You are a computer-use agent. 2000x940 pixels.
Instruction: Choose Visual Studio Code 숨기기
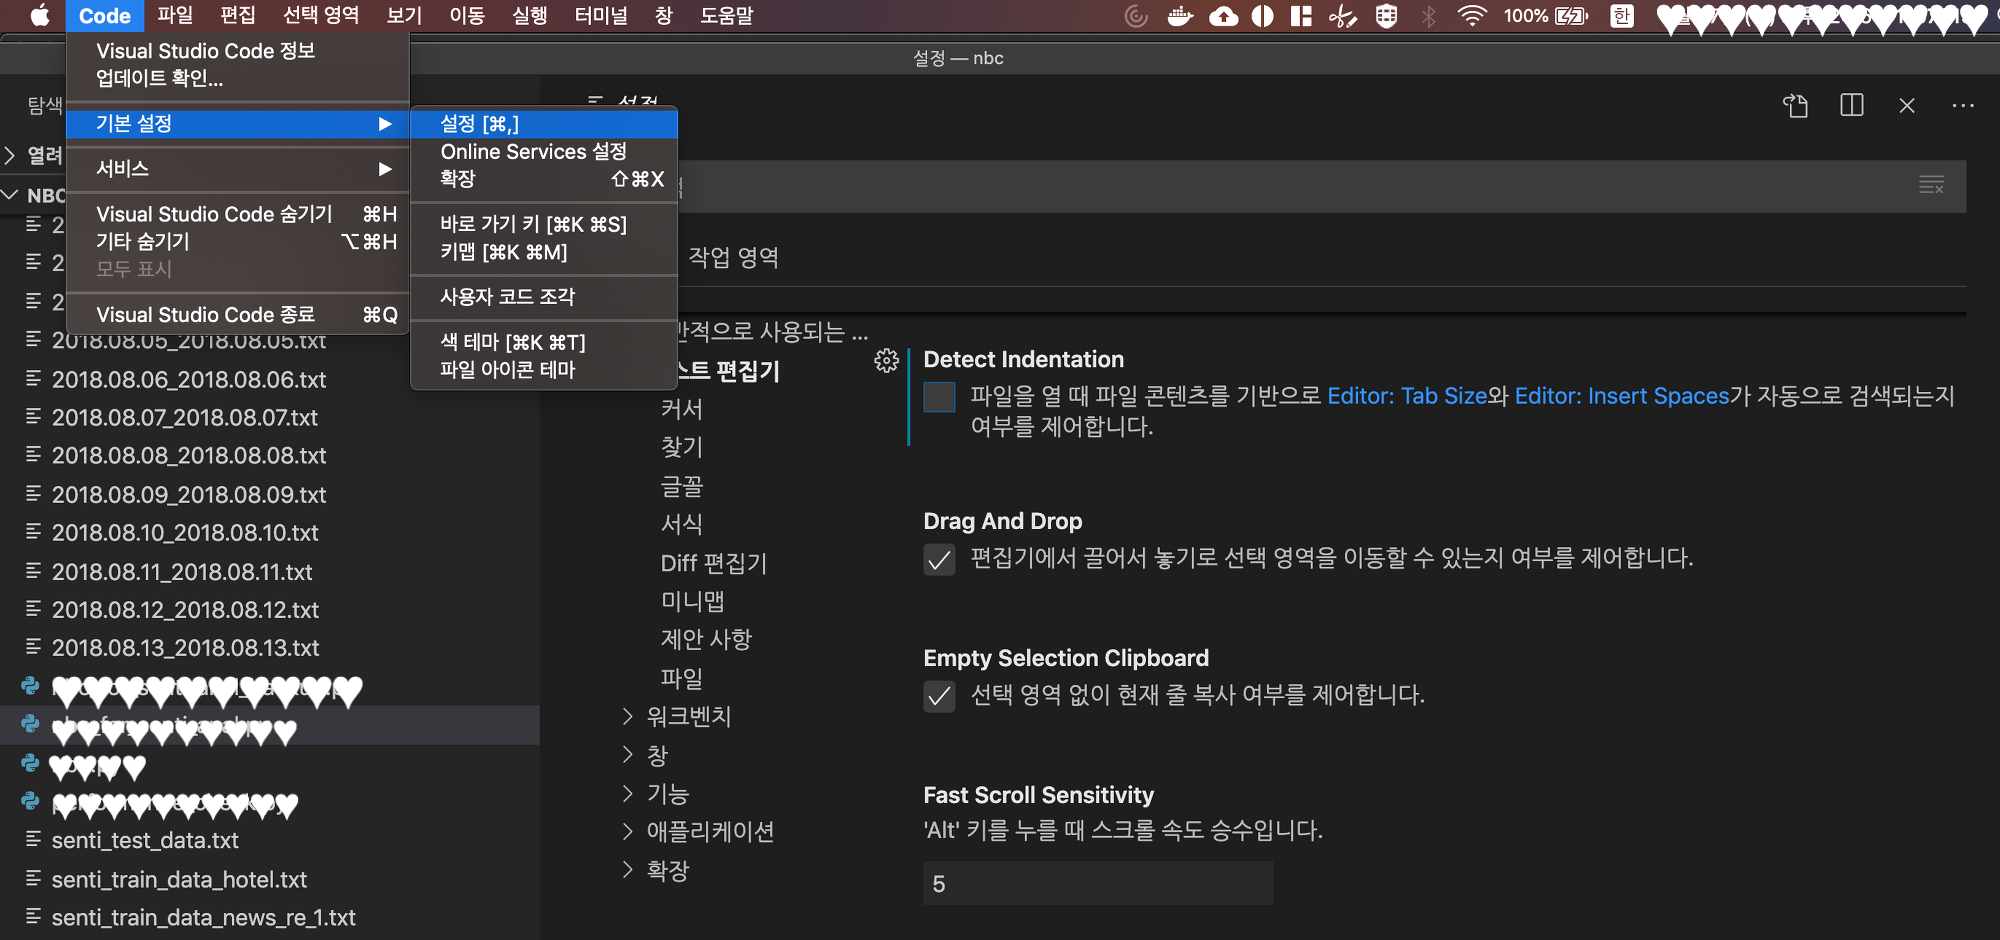(x=238, y=214)
